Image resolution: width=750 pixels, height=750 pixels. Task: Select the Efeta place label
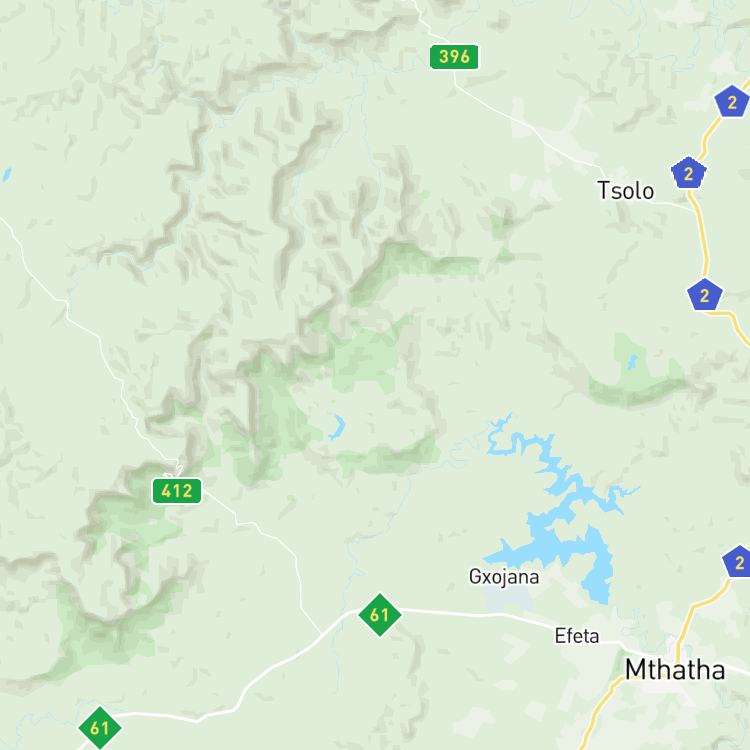577,636
